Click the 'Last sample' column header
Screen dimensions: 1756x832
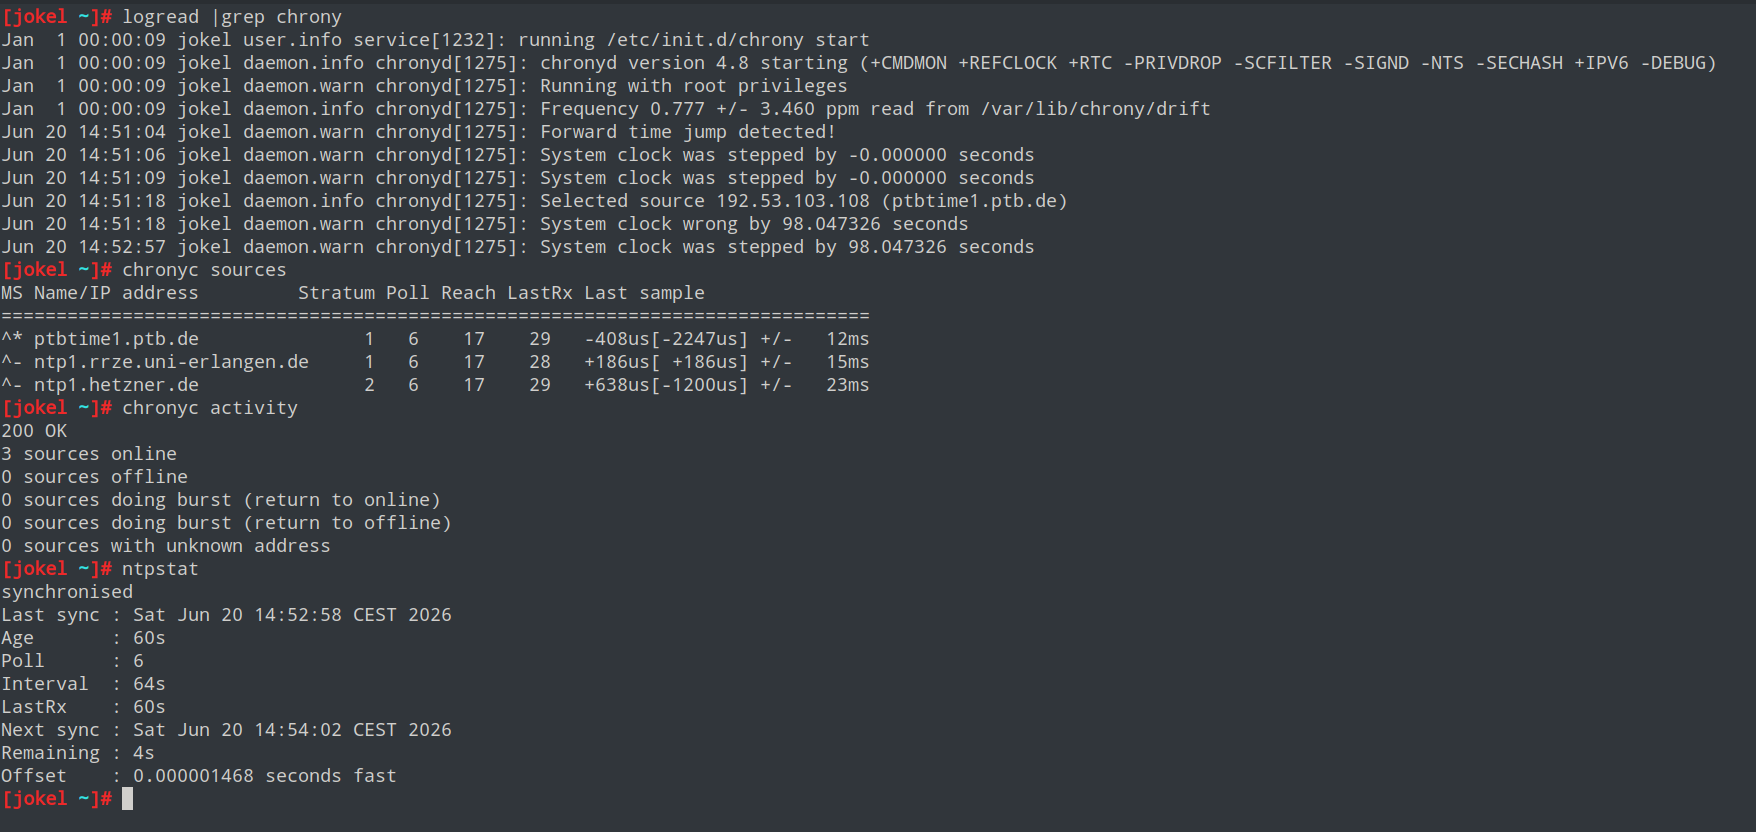coord(644,293)
